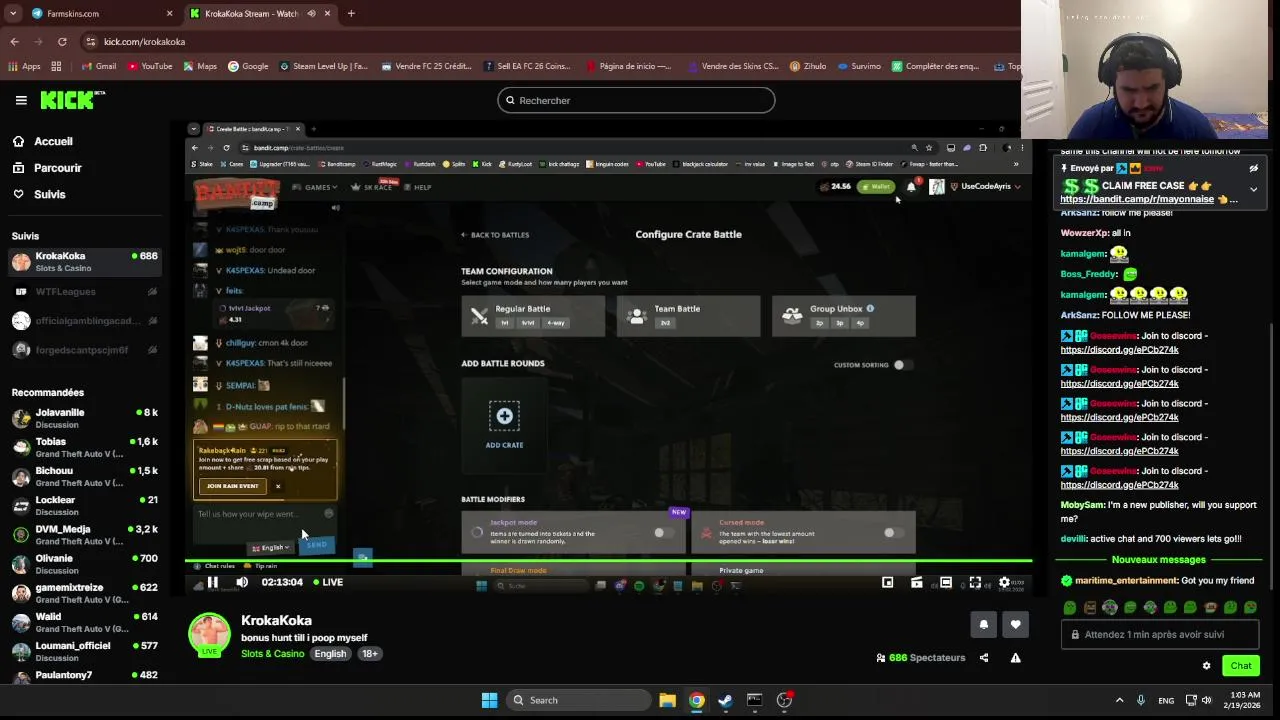The image size is (1280, 720).
Task: Follow KrokaKoka with the heart button
Action: tap(1016, 624)
